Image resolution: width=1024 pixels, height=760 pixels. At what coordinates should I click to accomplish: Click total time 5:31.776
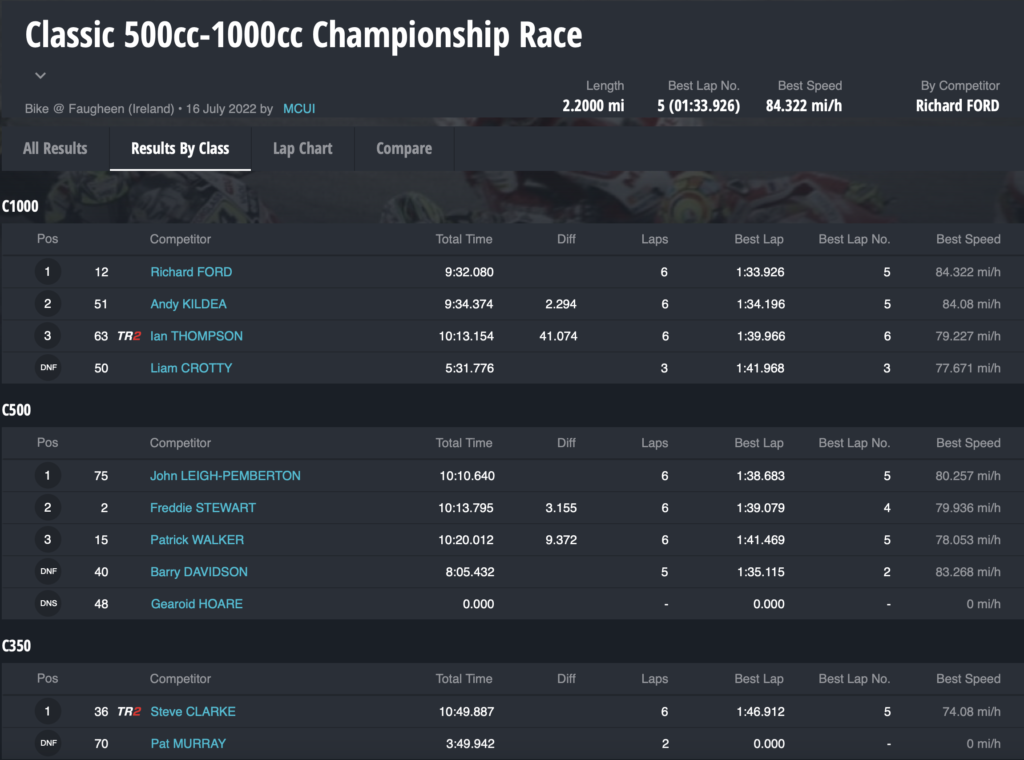pos(470,368)
